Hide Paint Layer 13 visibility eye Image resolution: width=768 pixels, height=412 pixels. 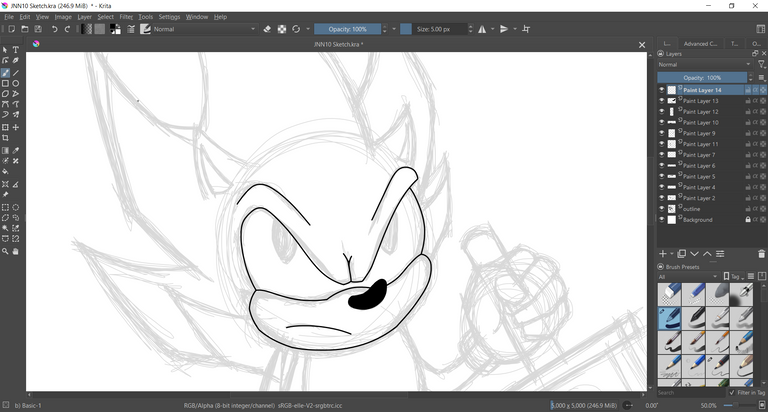point(662,101)
